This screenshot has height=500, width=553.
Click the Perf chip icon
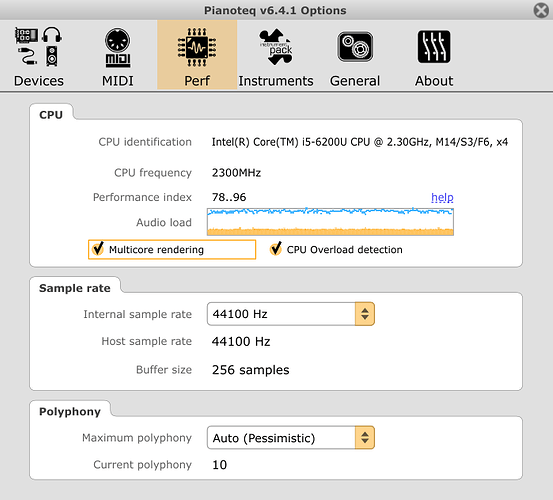click(197, 47)
